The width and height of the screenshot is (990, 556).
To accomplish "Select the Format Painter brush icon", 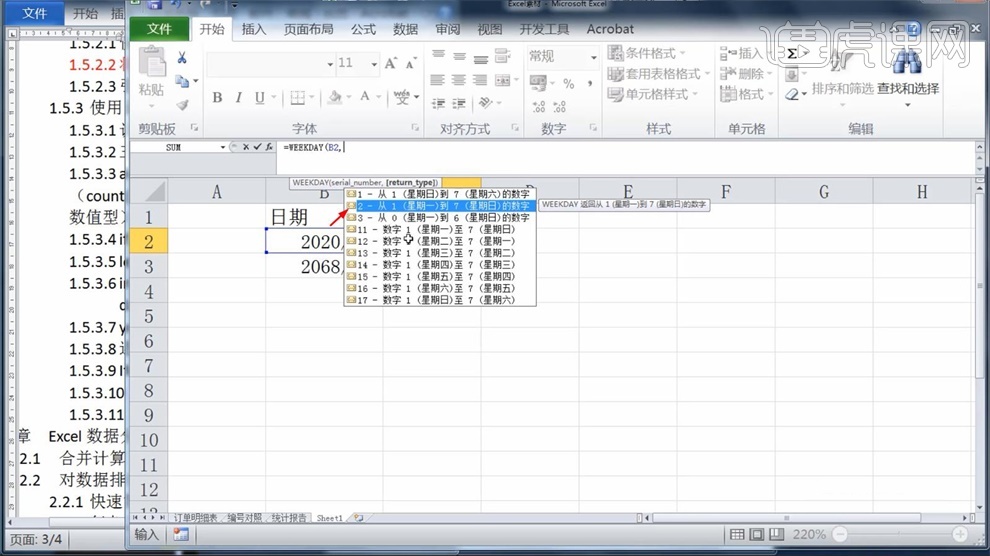I will 182,104.
